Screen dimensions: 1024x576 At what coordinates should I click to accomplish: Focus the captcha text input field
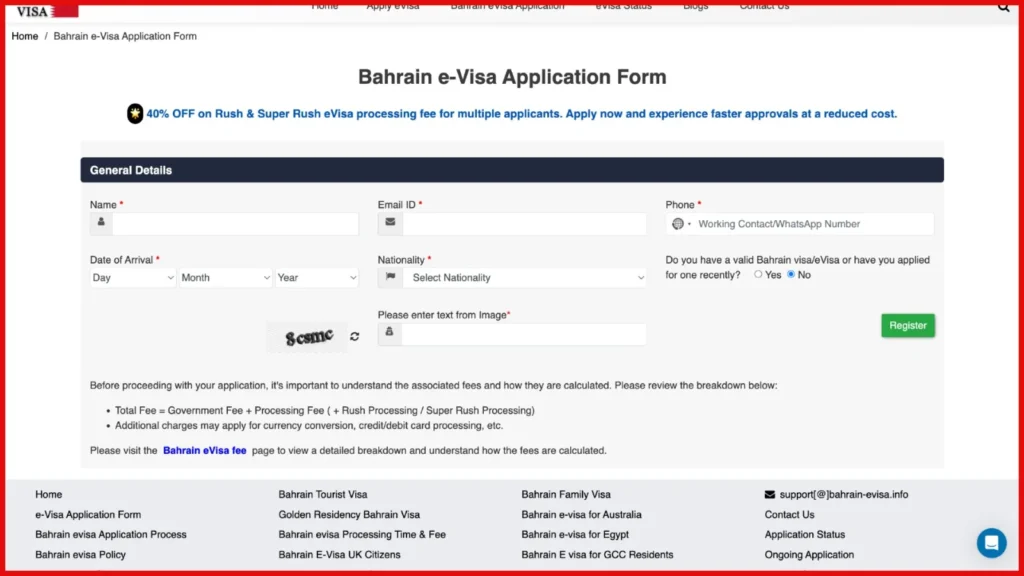pos(524,334)
